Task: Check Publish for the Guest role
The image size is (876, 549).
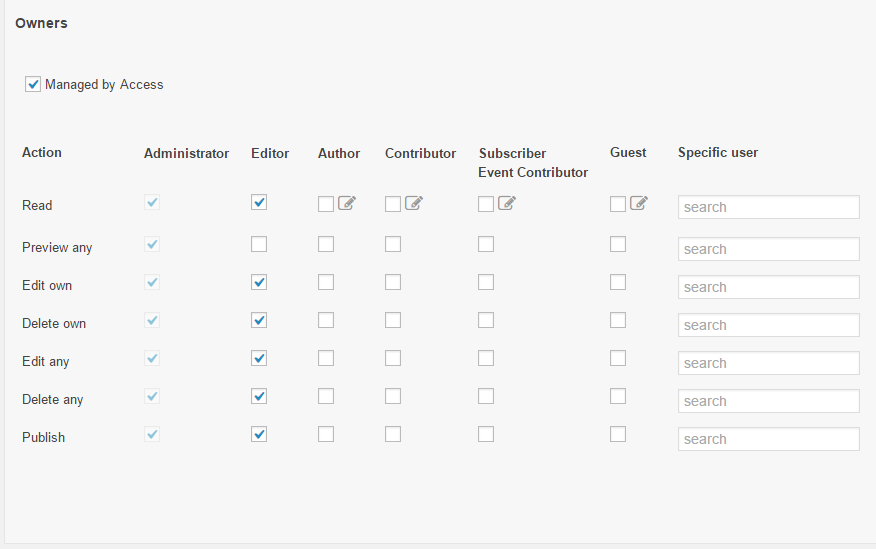Action: (x=618, y=434)
